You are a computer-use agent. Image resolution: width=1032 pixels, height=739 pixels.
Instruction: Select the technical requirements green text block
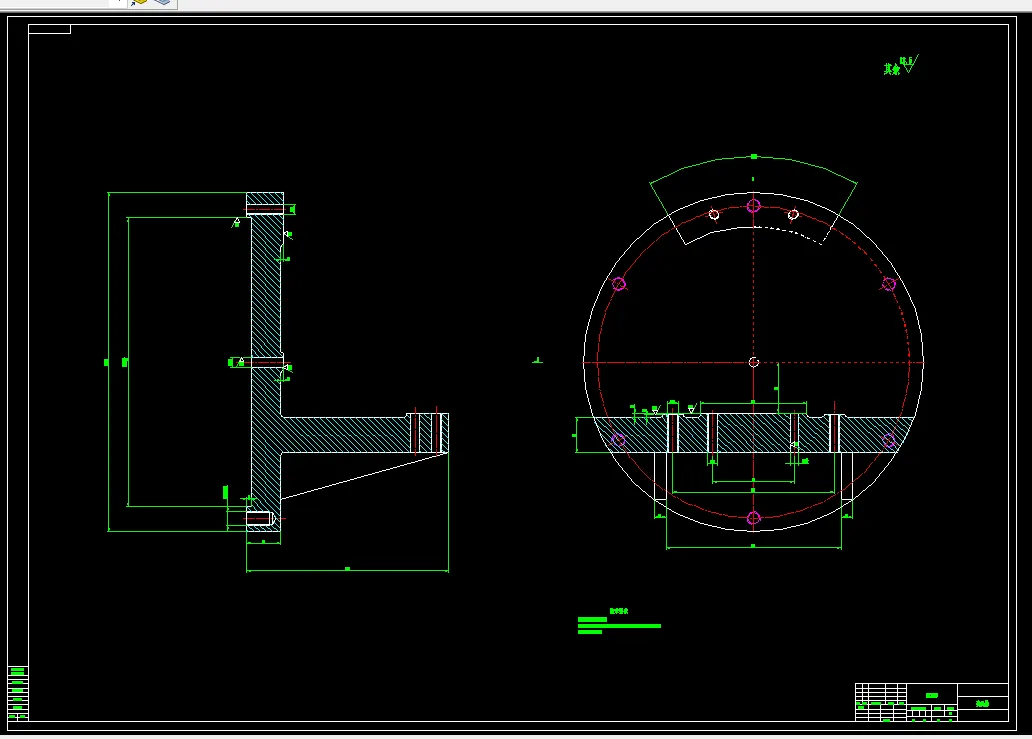[x=619, y=621]
